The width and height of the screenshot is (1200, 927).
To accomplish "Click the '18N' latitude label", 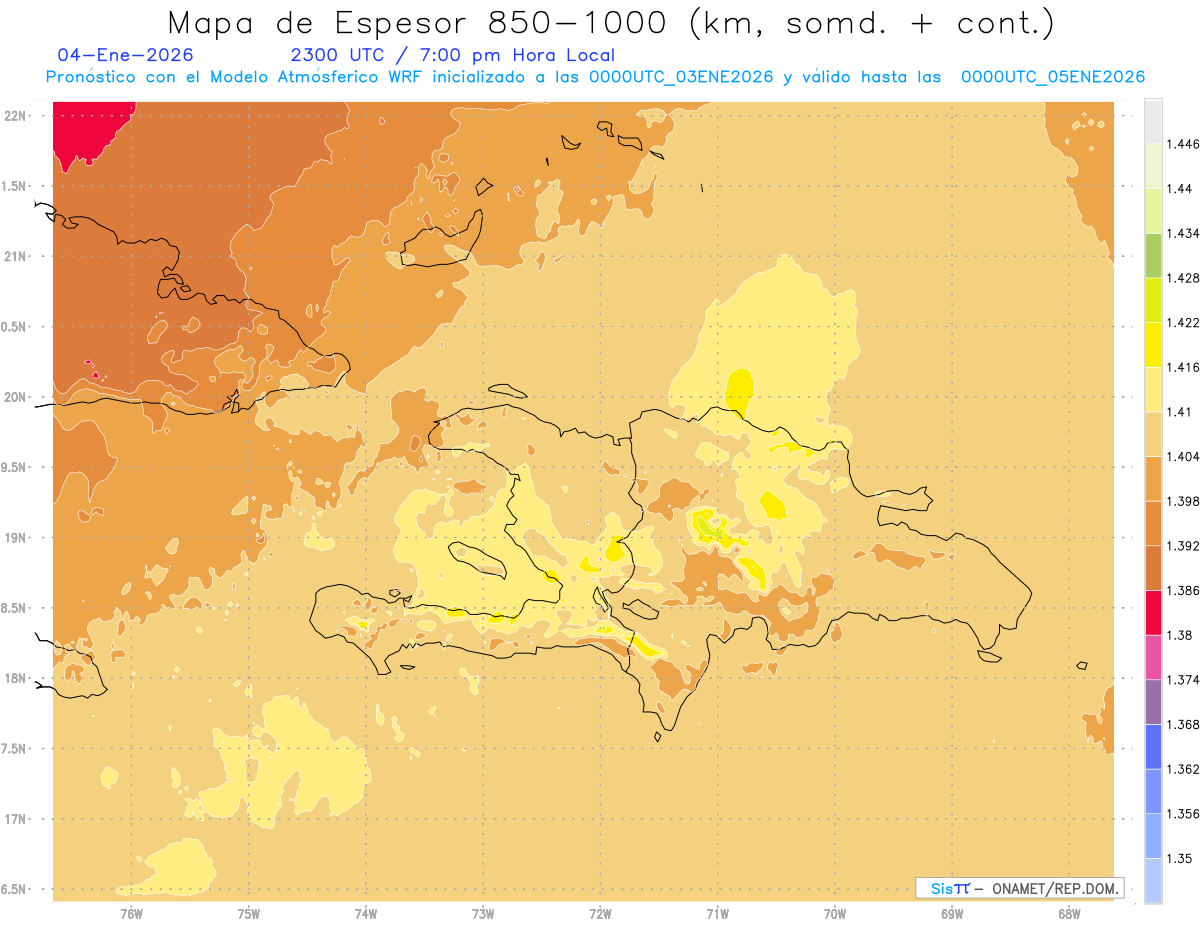I will click(15, 678).
